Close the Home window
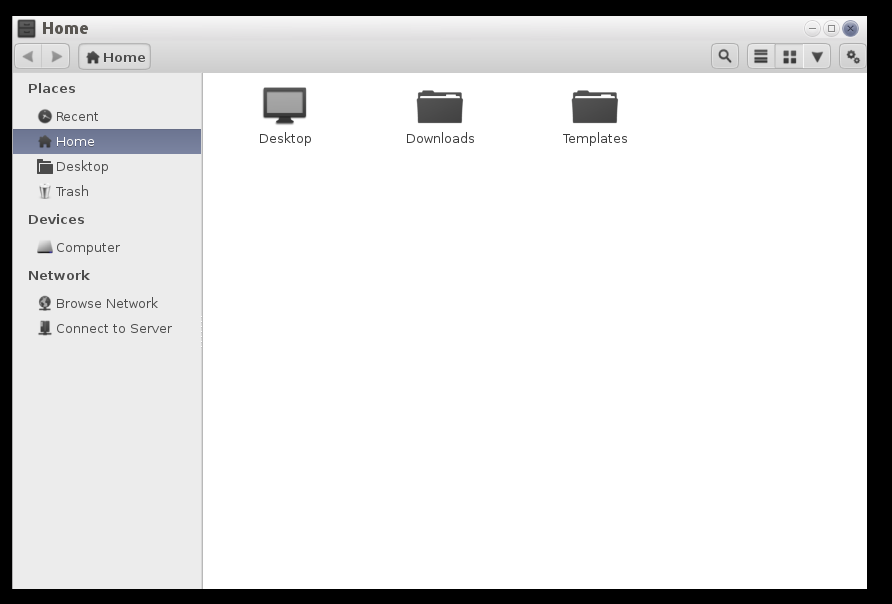892x604 pixels. coord(850,28)
